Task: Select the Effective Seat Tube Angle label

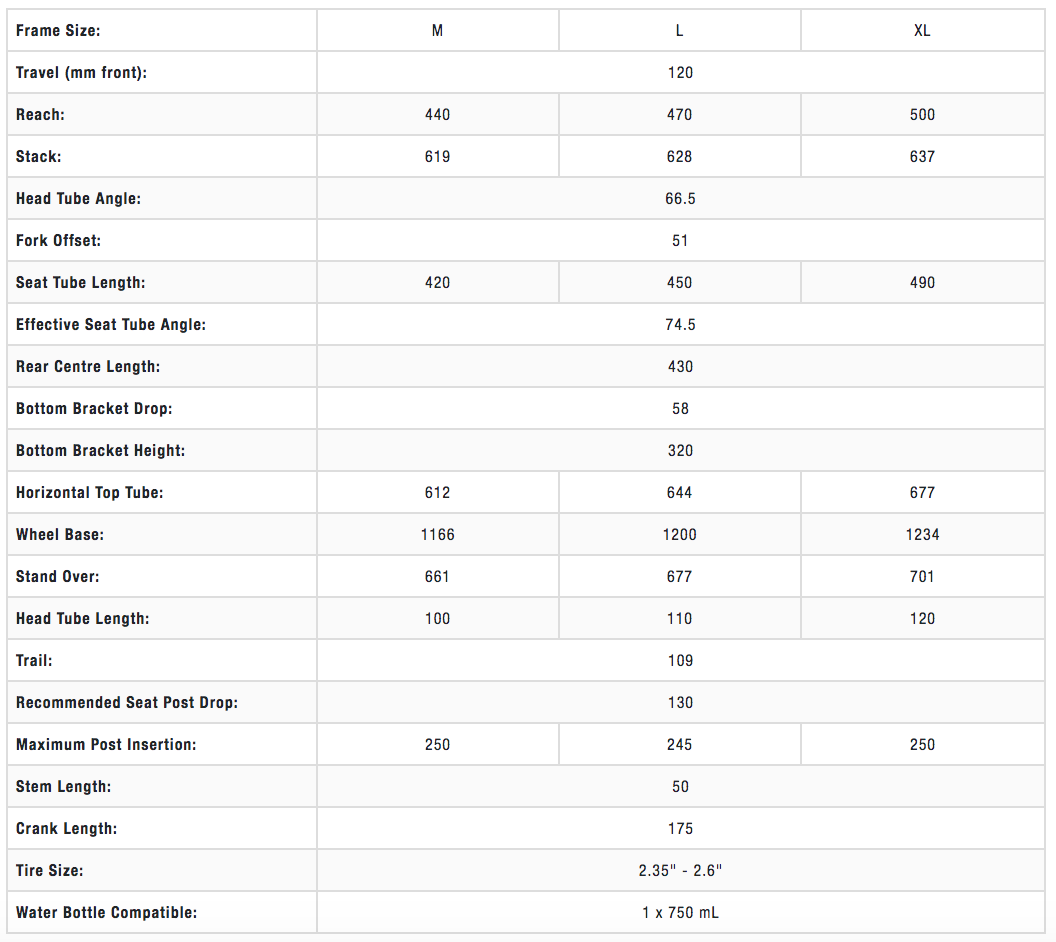Action: (111, 324)
